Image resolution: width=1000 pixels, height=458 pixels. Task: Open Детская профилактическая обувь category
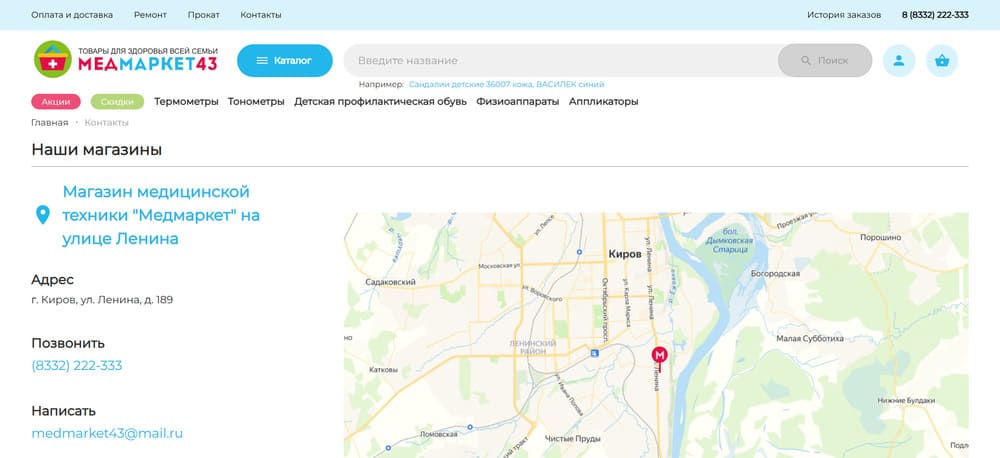(380, 101)
